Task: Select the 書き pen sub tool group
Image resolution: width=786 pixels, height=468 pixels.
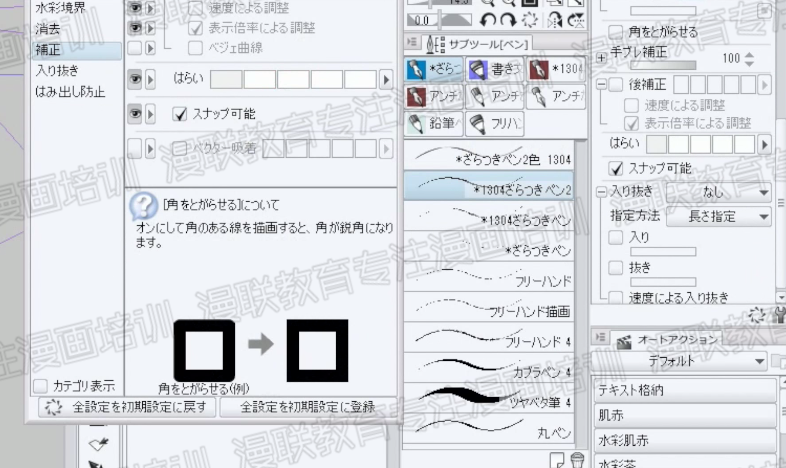Action: point(494,69)
